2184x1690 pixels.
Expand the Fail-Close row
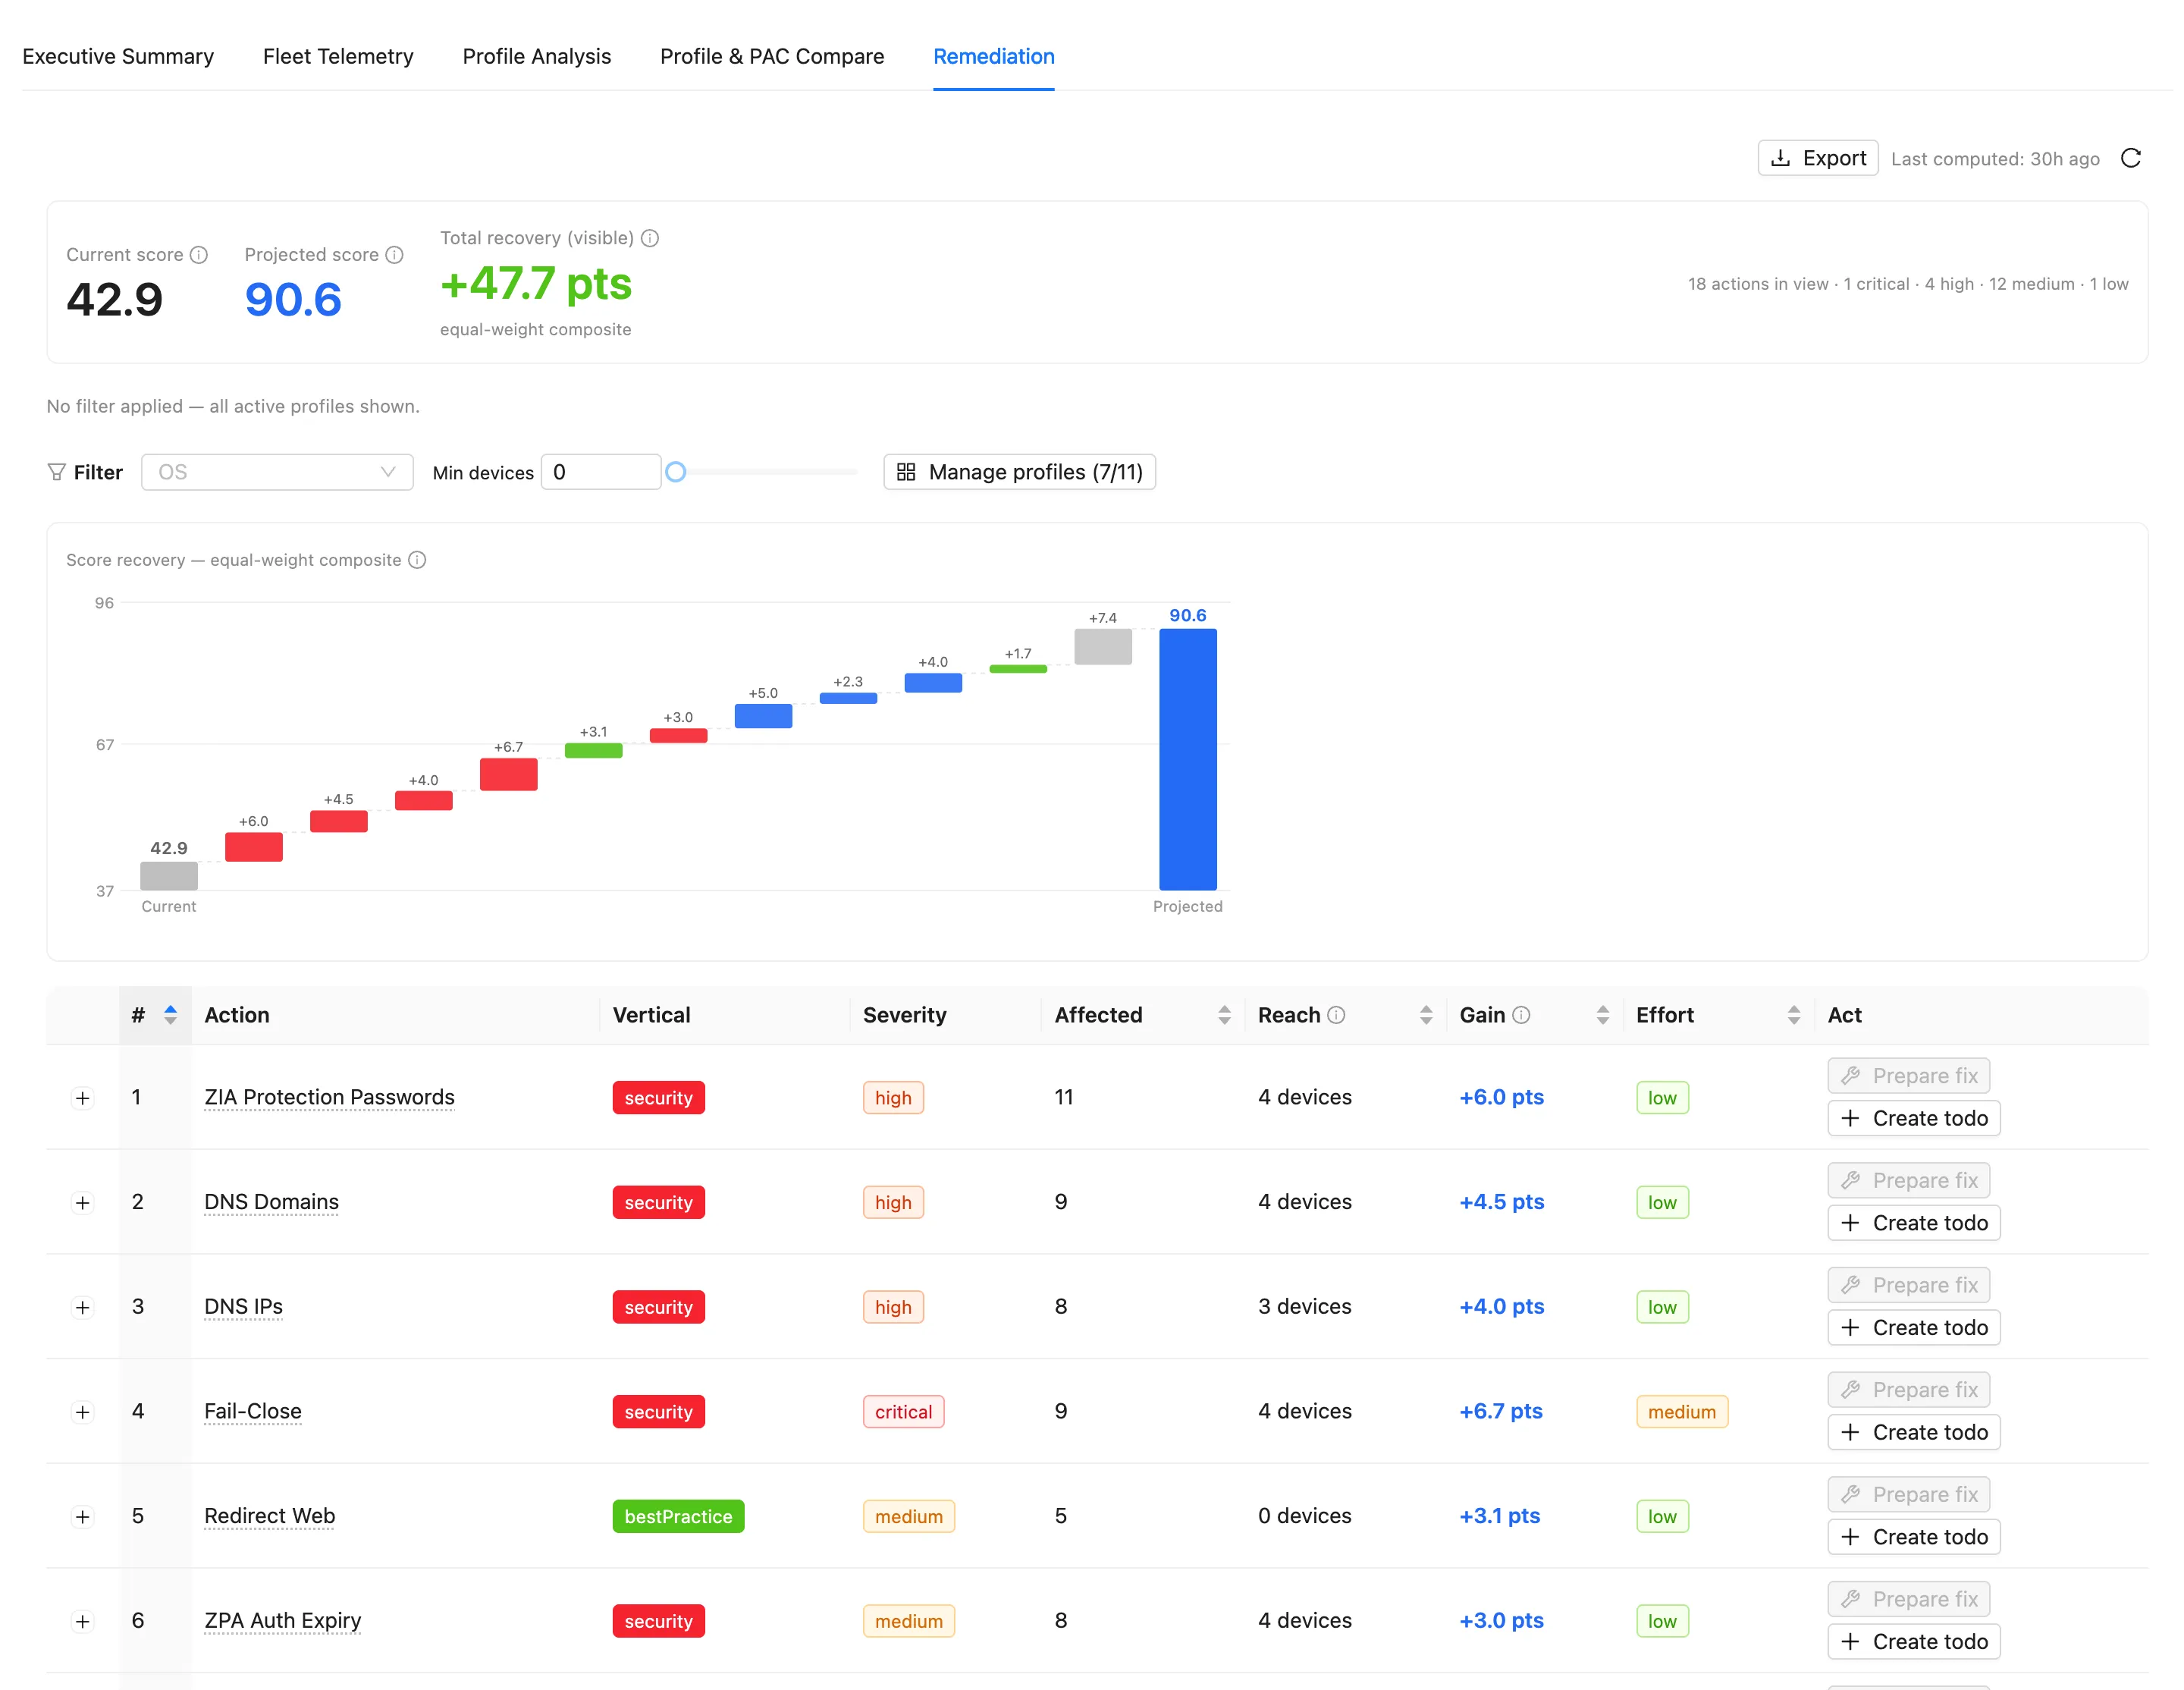pos(83,1412)
